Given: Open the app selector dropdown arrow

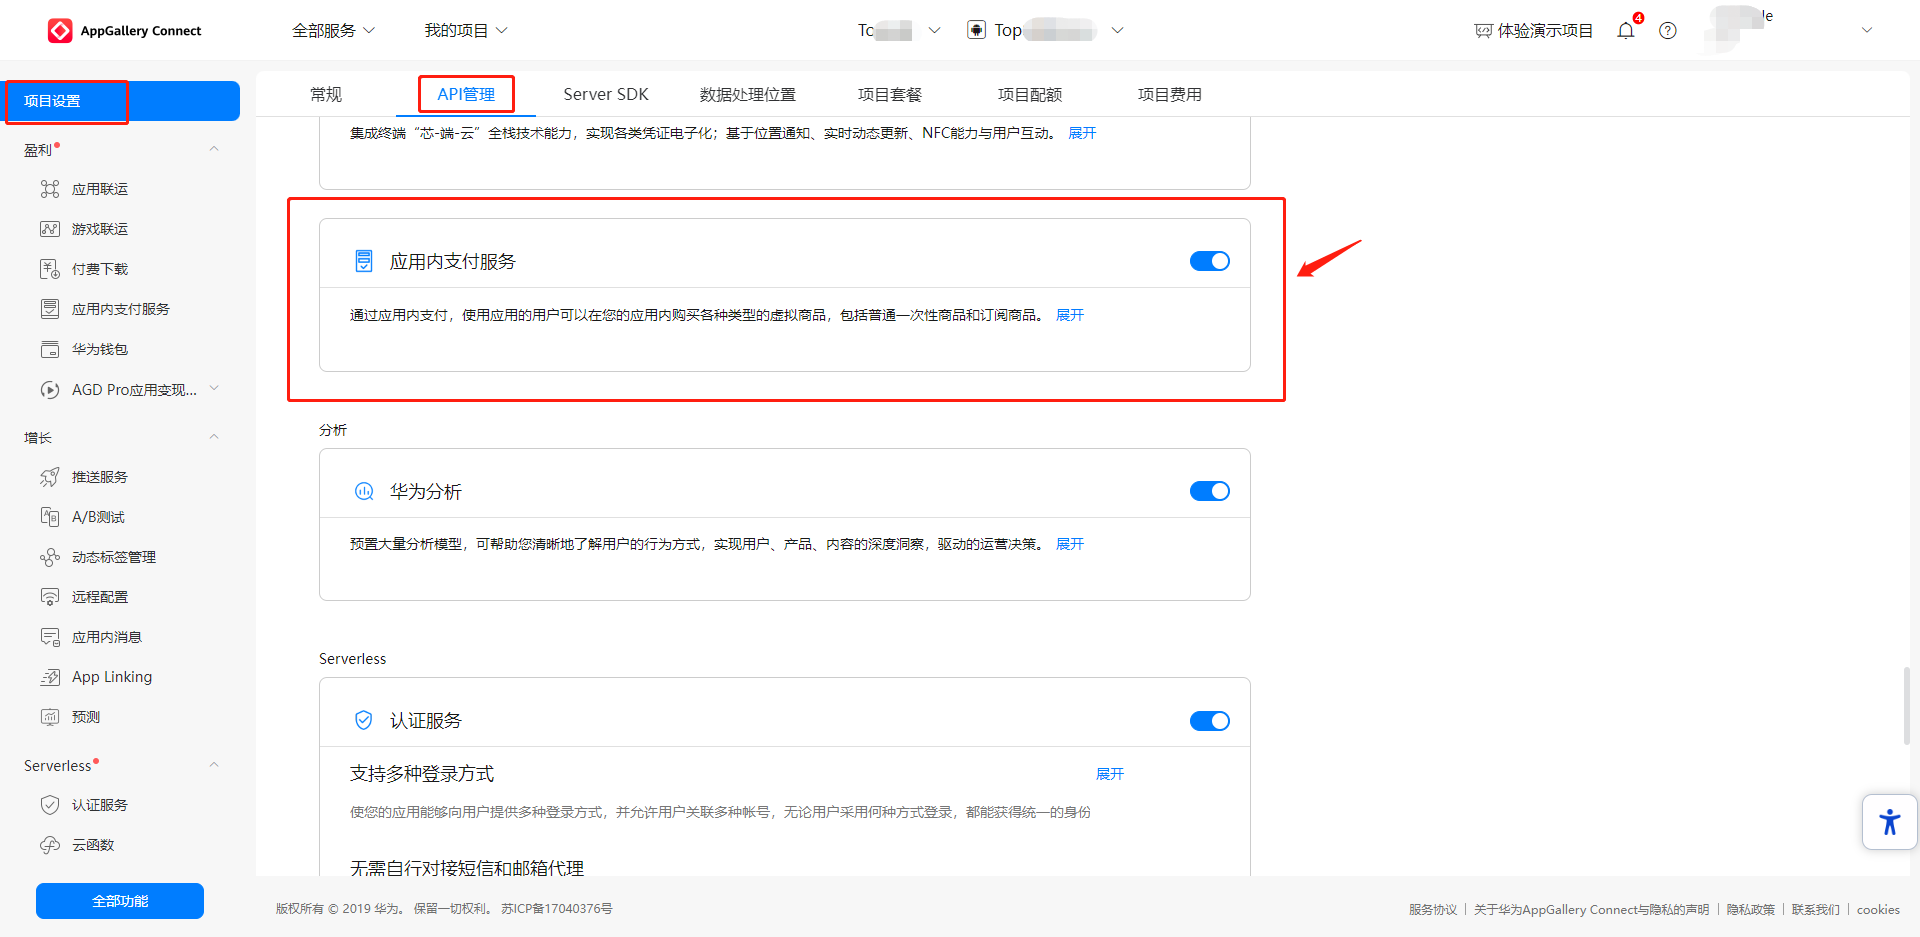Looking at the screenshot, I should pos(1118,31).
